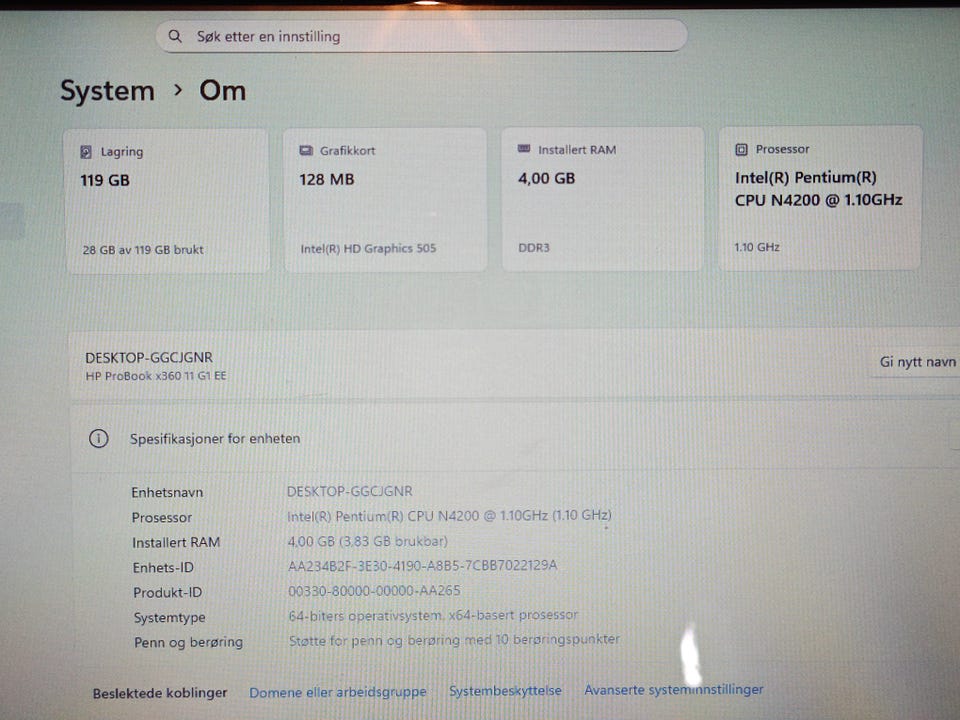960x720 pixels.
Task: Select 'Penn og berøring' support value
Action: tap(454, 640)
